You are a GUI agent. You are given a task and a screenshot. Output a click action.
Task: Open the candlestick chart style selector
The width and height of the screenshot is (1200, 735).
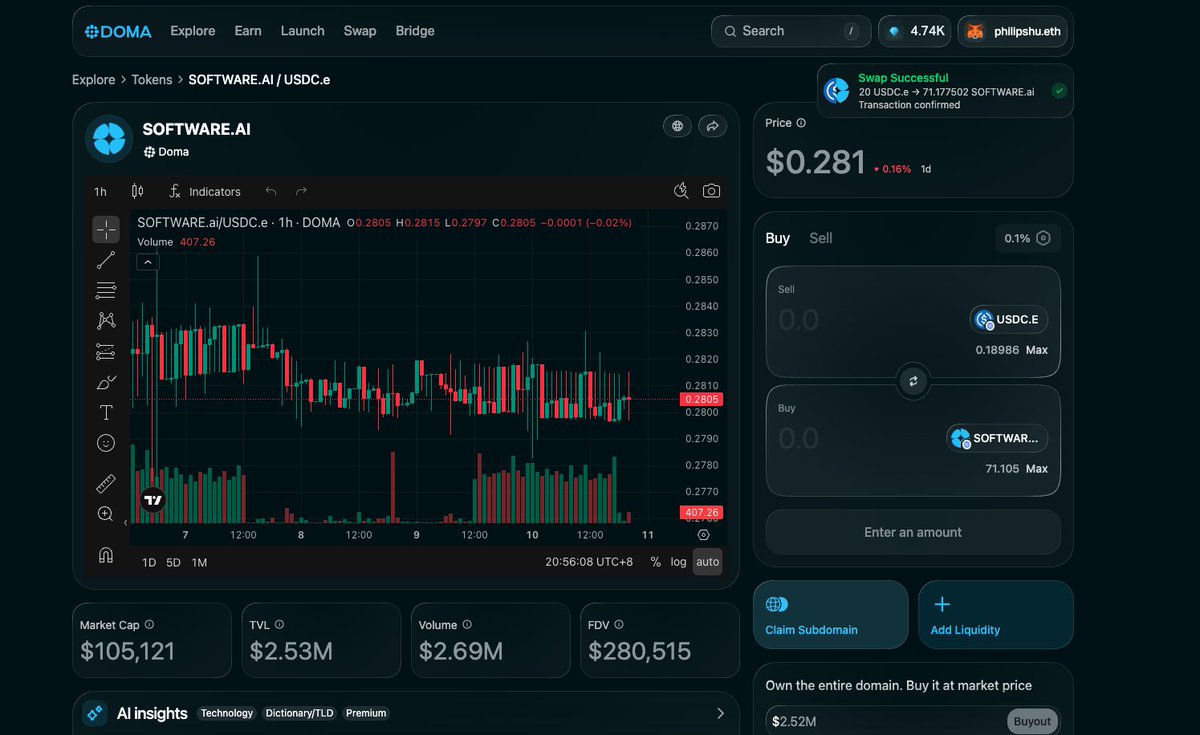click(x=138, y=191)
